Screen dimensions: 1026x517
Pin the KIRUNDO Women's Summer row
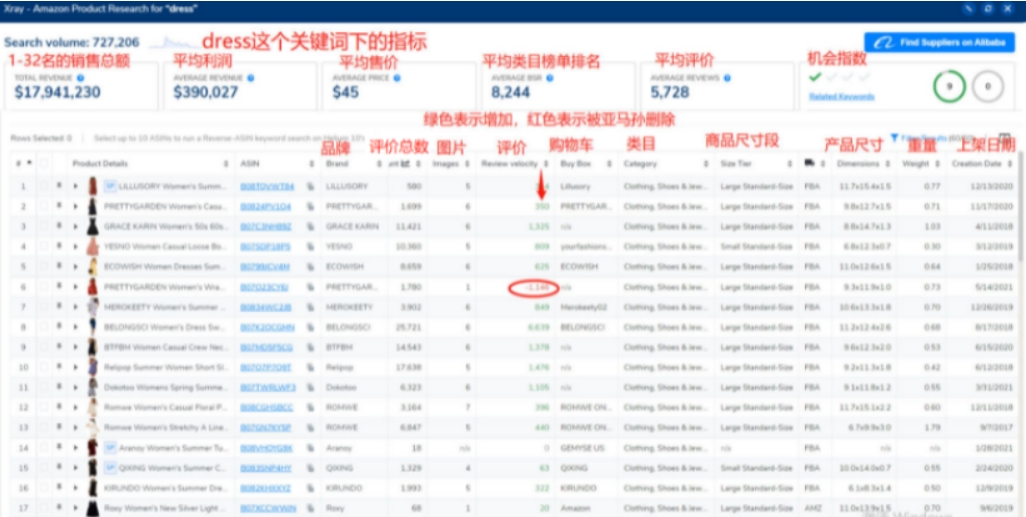coord(60,488)
